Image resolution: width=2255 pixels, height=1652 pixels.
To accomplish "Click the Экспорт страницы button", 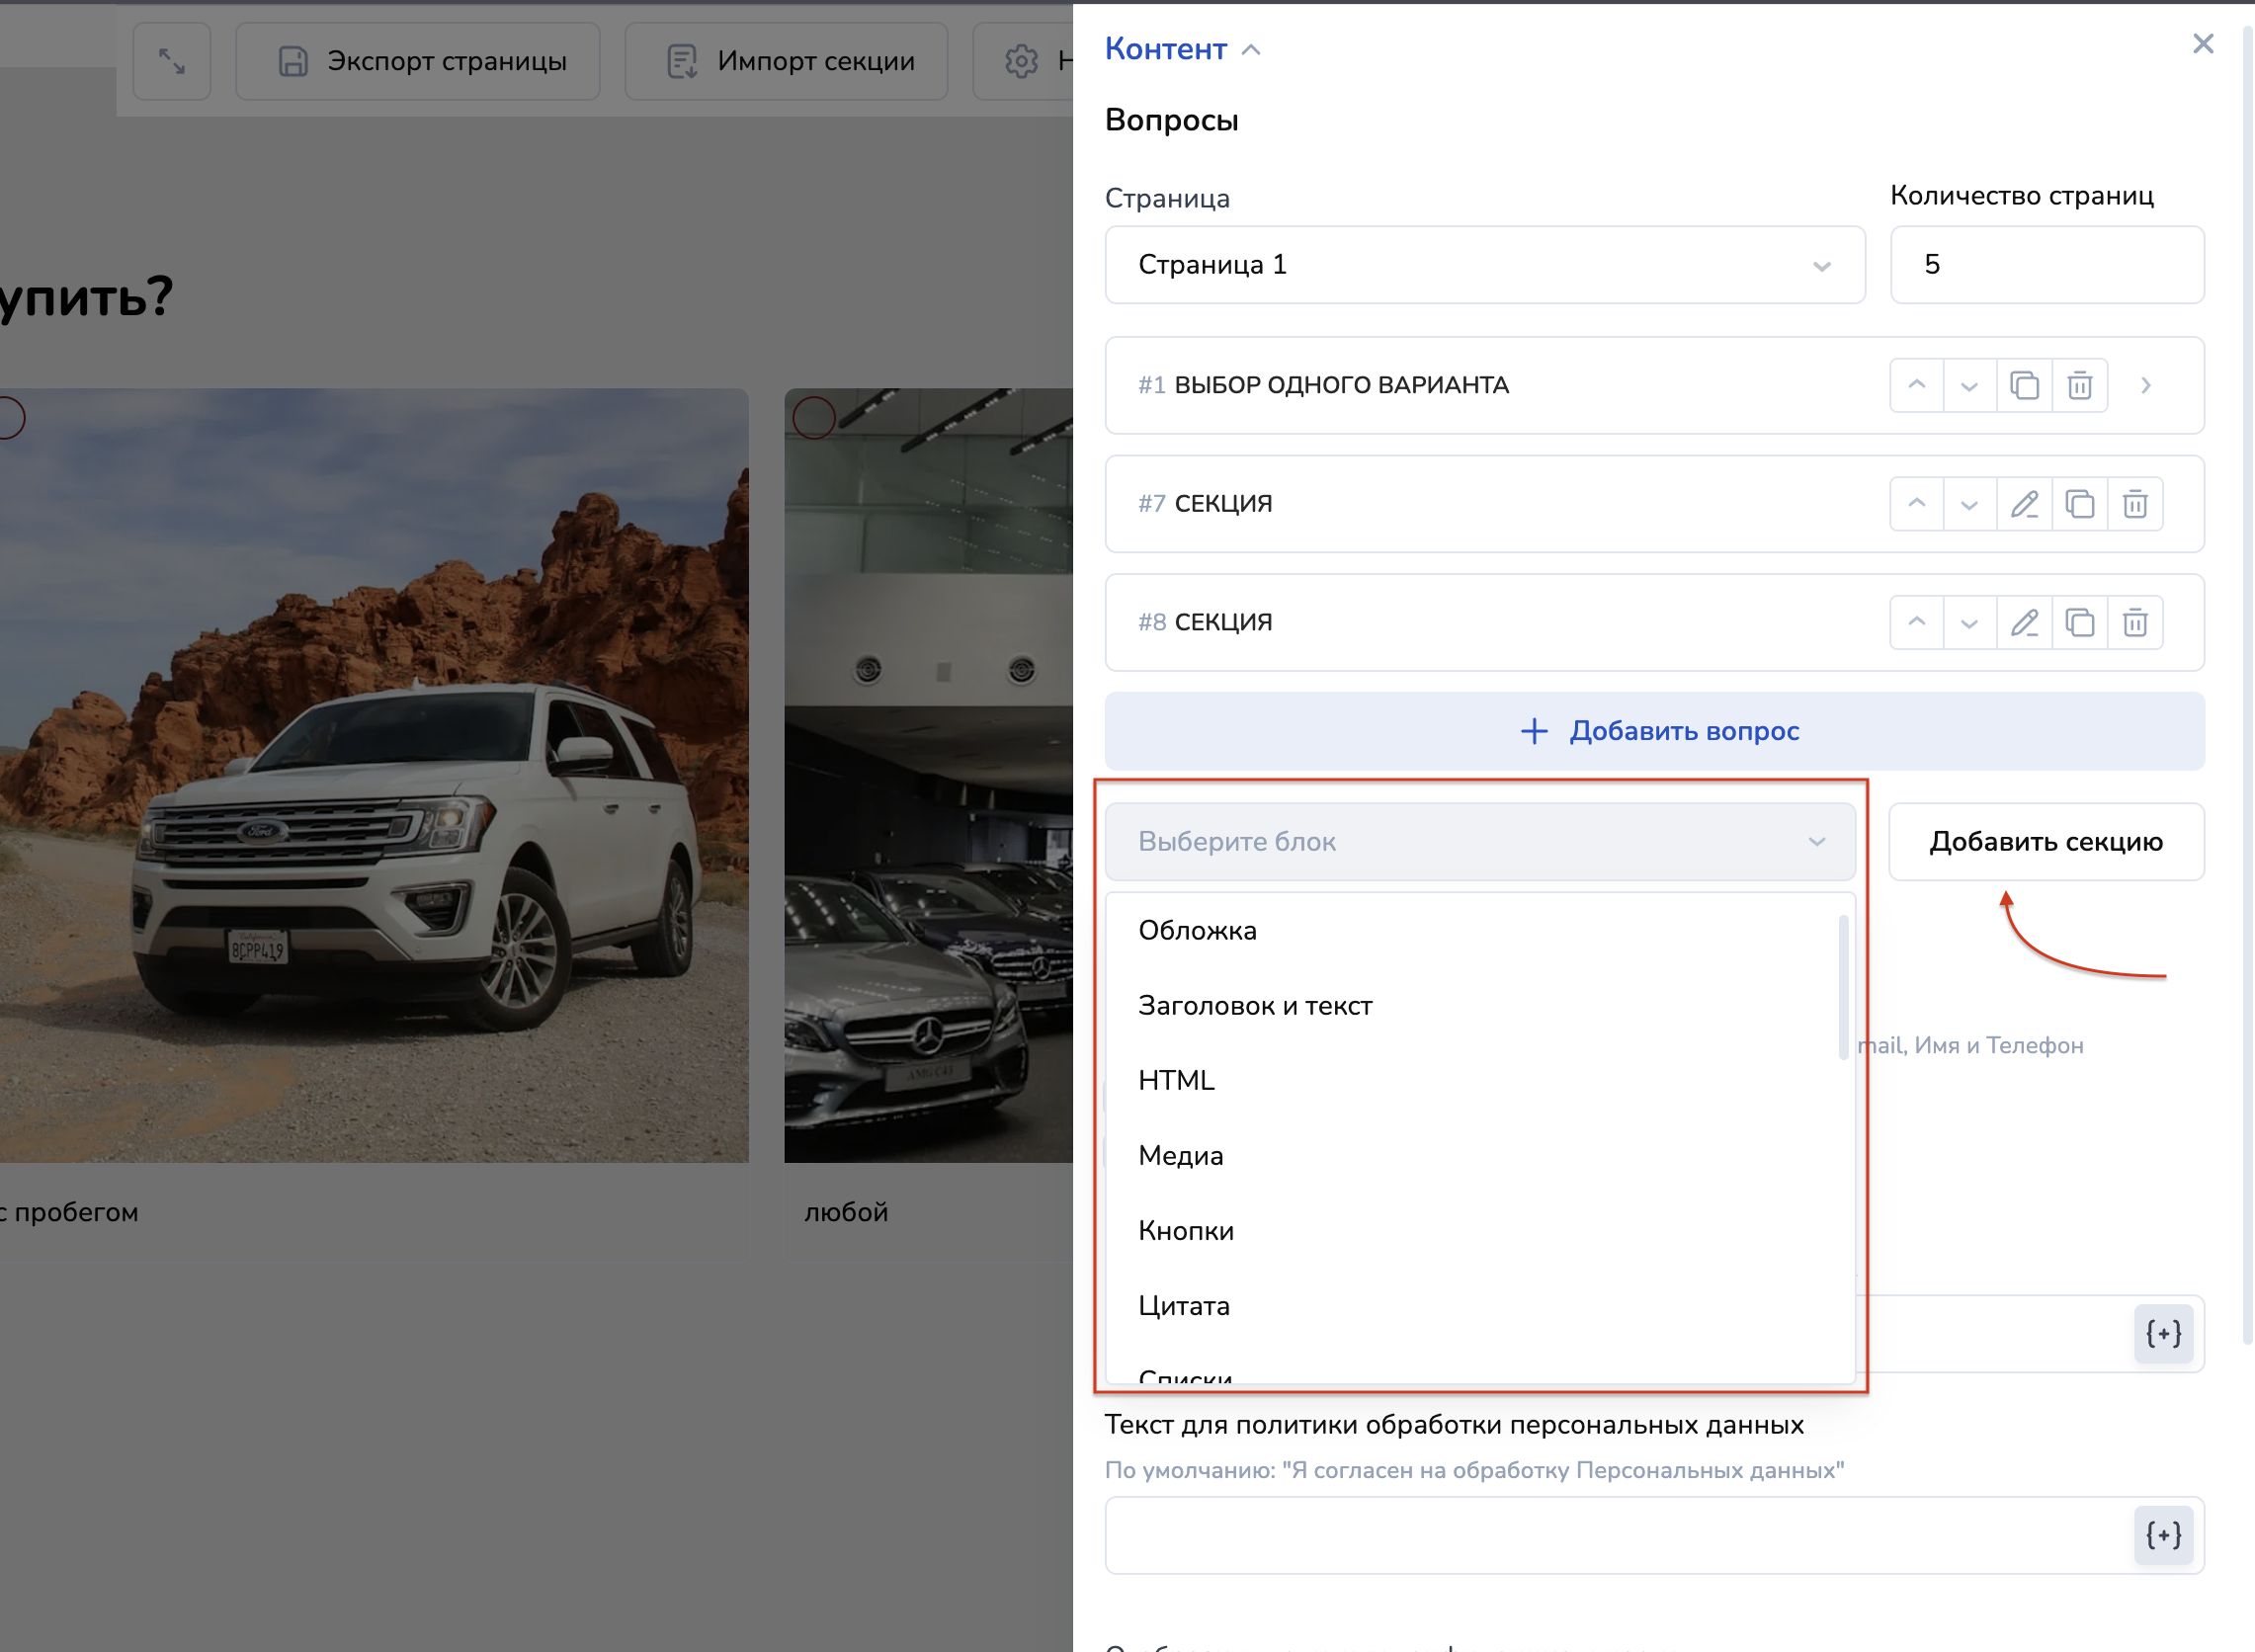I will coord(418,62).
